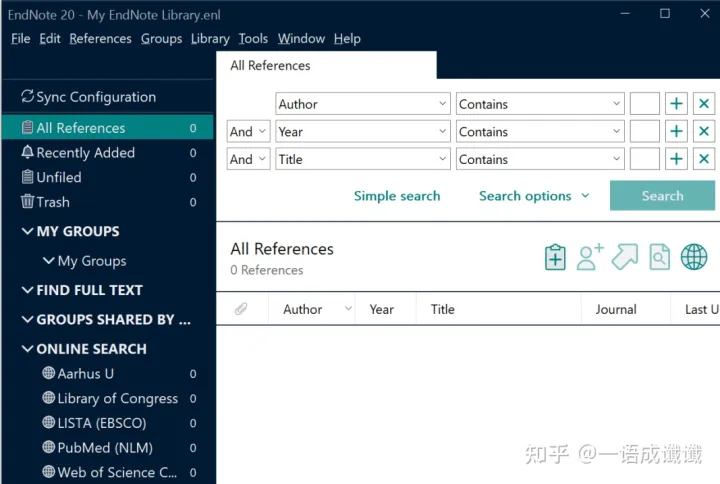Image resolution: width=720 pixels, height=484 pixels.
Task: Open the Window menu
Action: pyautogui.click(x=301, y=39)
